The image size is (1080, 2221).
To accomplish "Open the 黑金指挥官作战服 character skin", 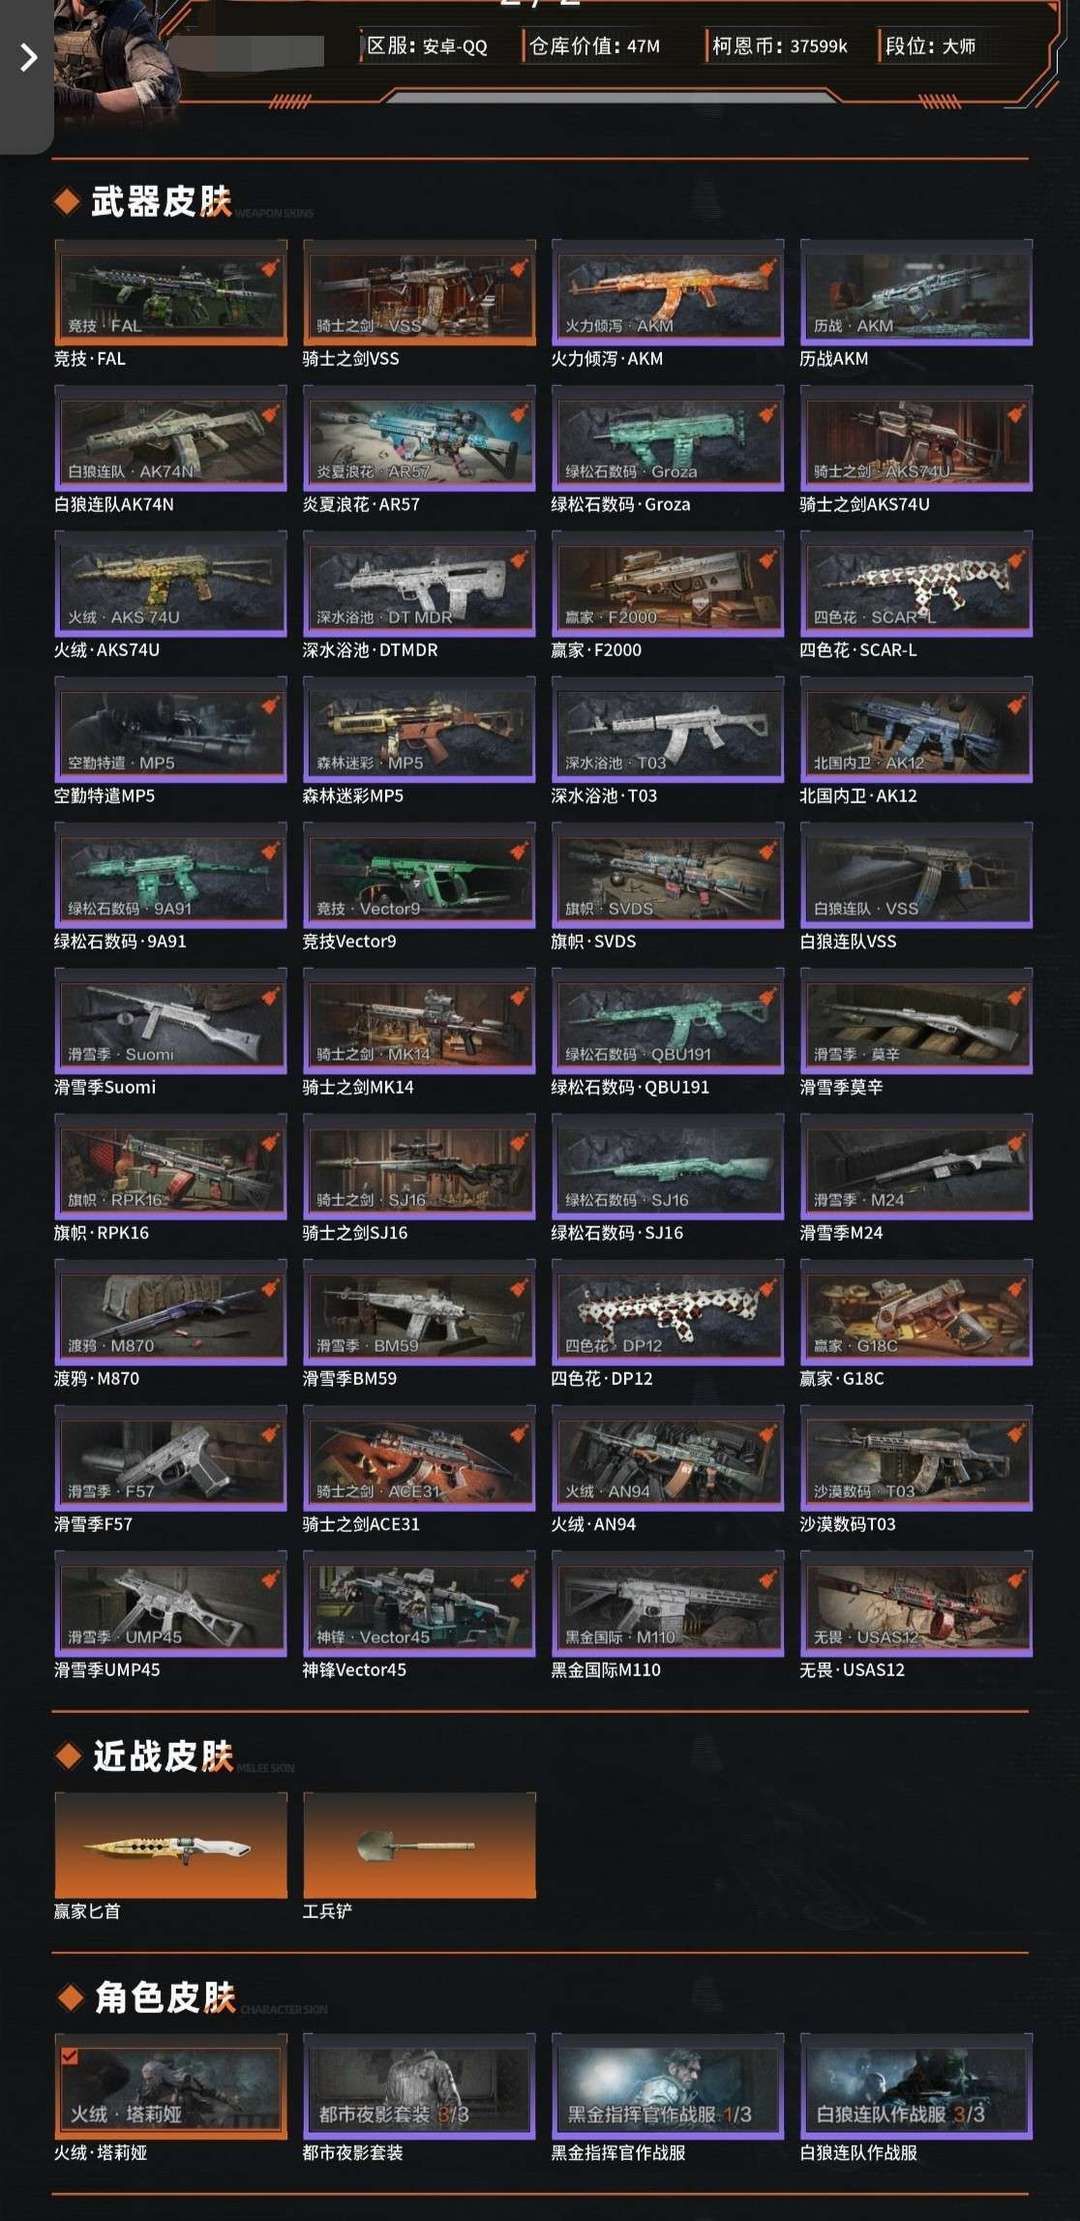I will tap(667, 2086).
